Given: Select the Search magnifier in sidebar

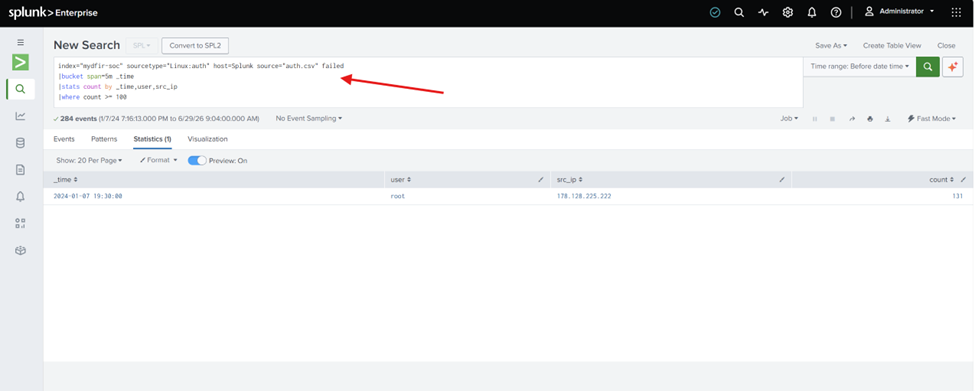Looking at the screenshot, I should 21,89.
